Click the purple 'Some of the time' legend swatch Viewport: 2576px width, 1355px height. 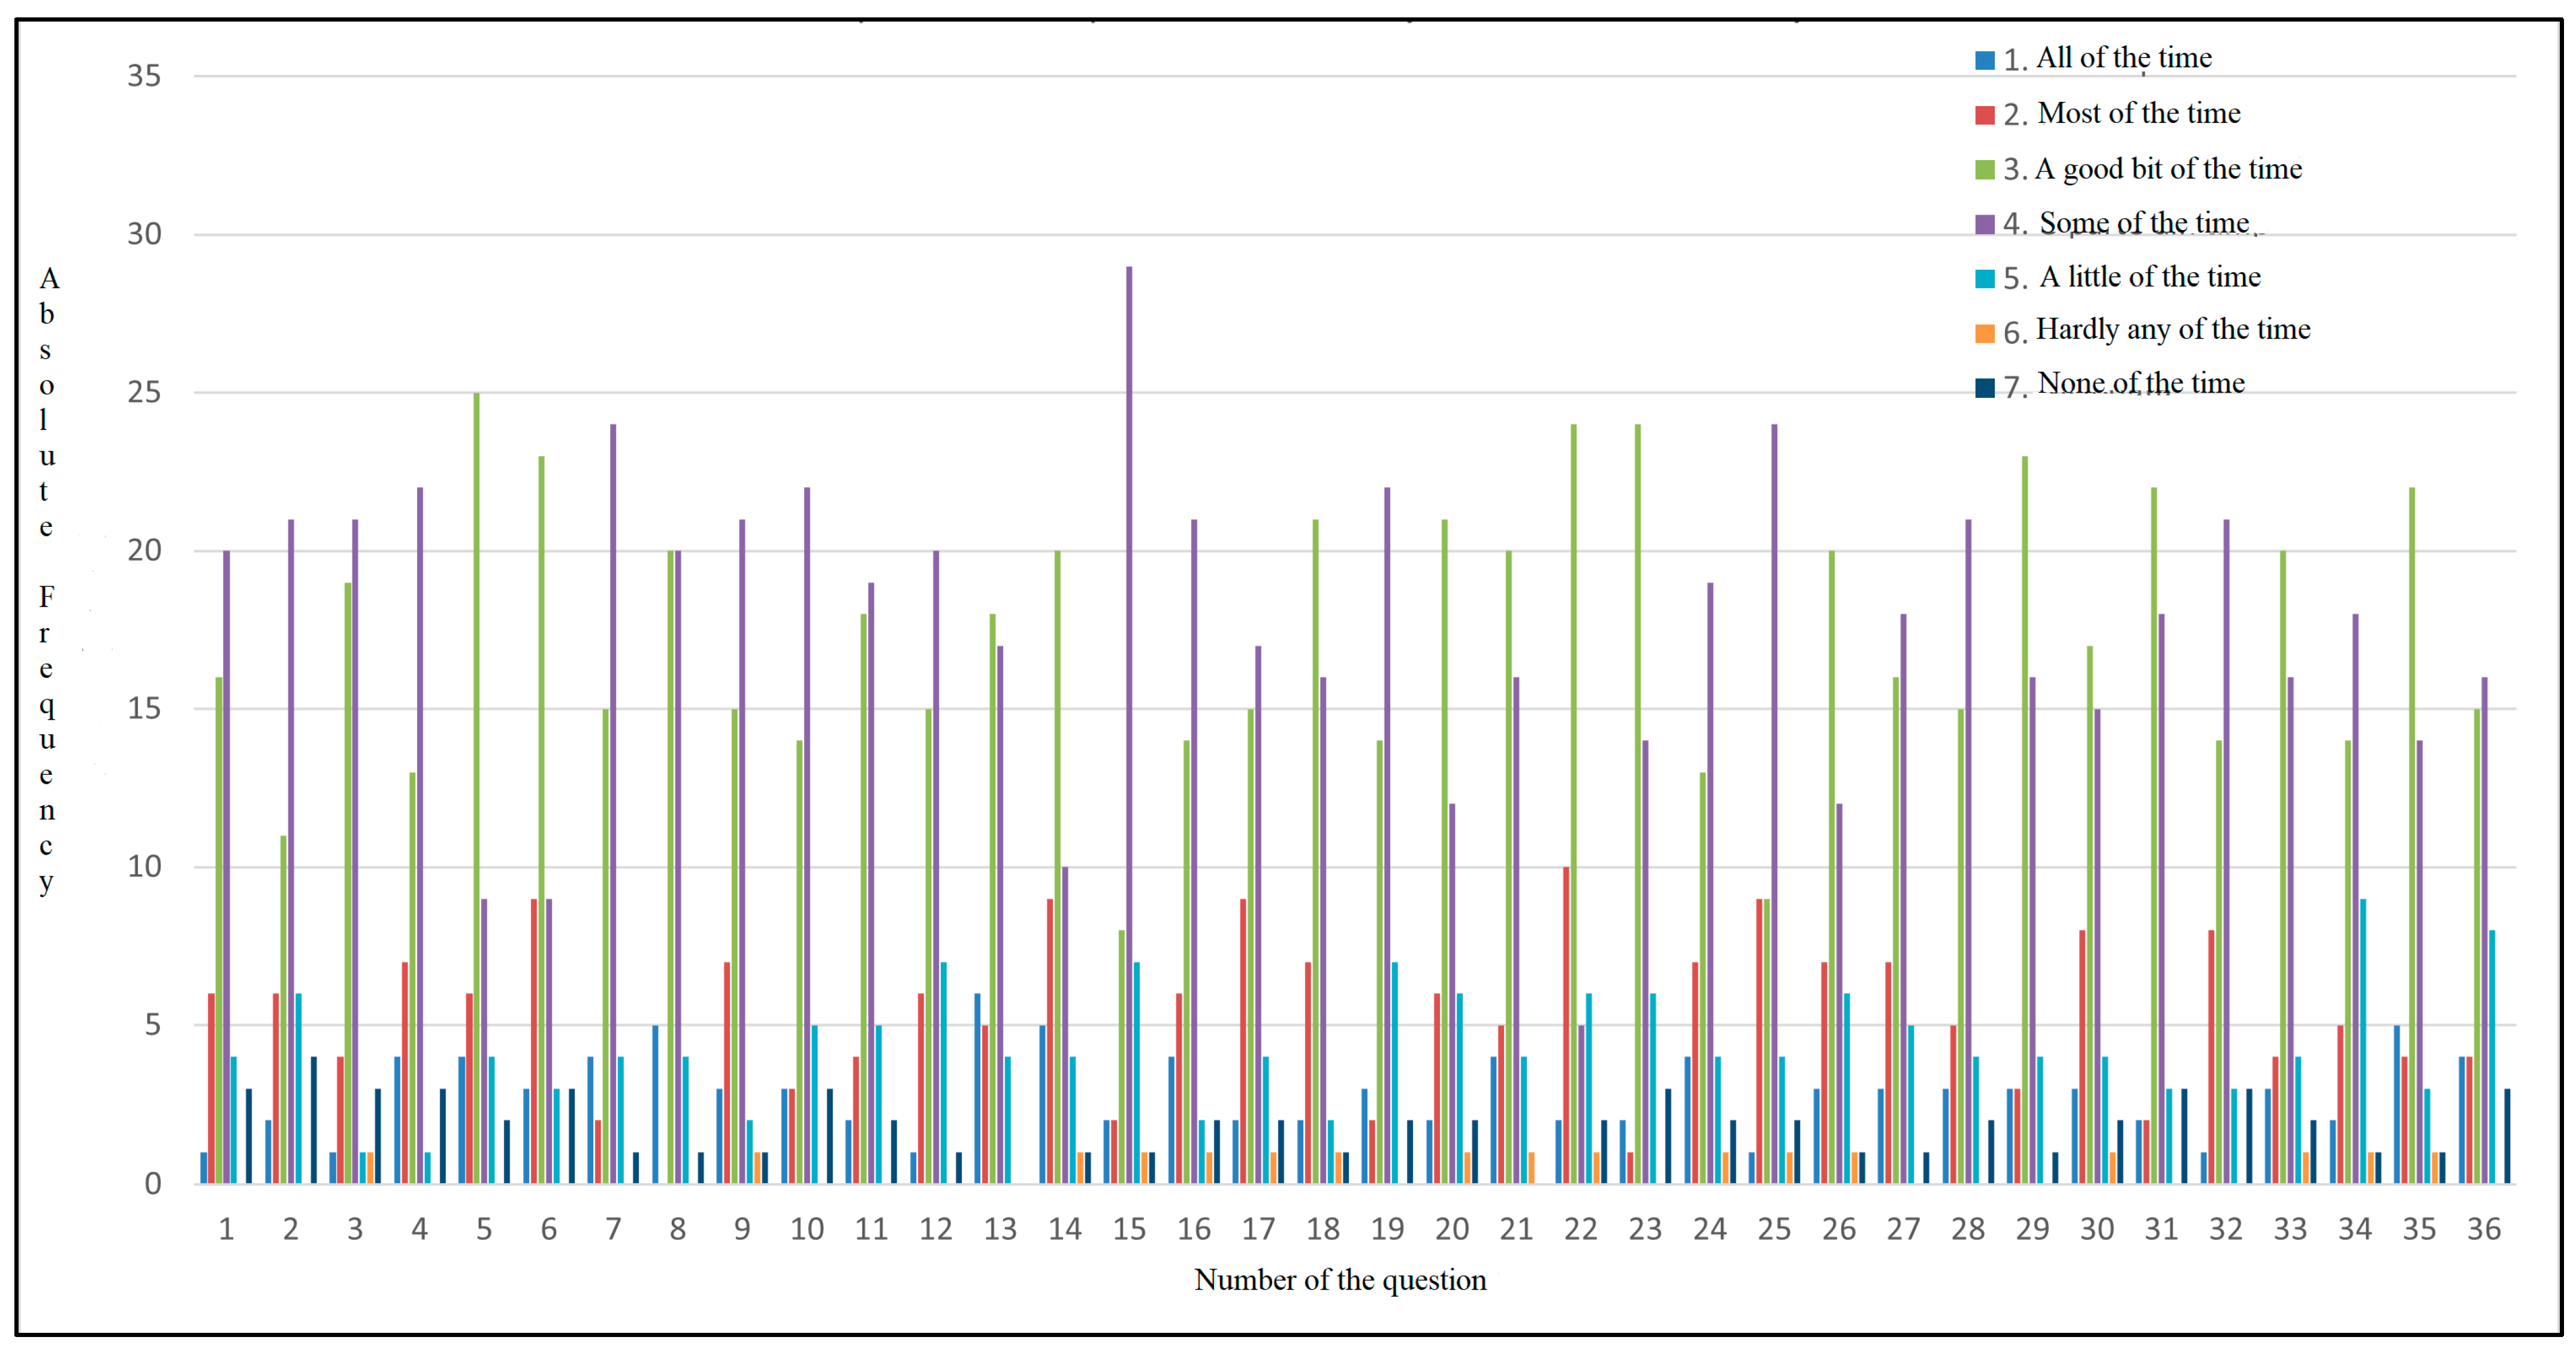tap(1985, 224)
